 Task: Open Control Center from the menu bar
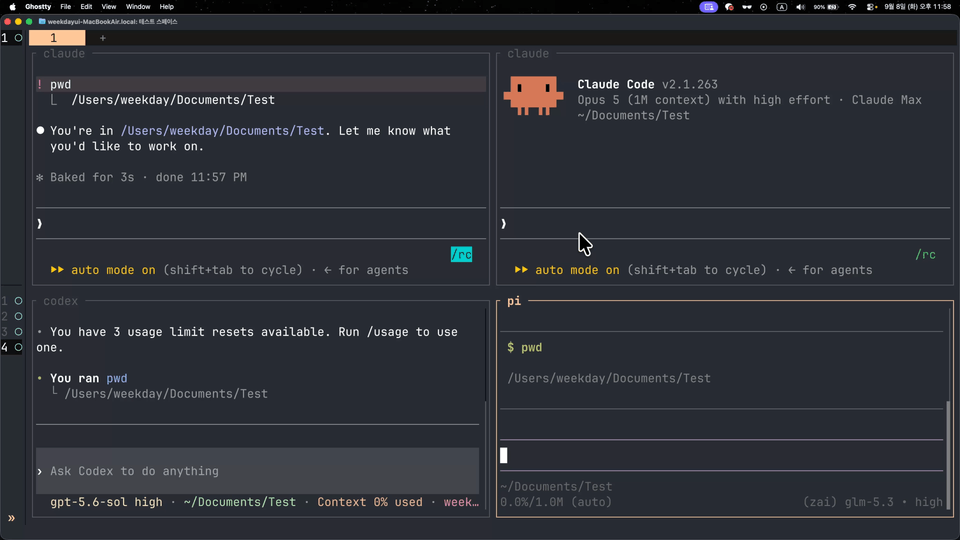(872, 7)
